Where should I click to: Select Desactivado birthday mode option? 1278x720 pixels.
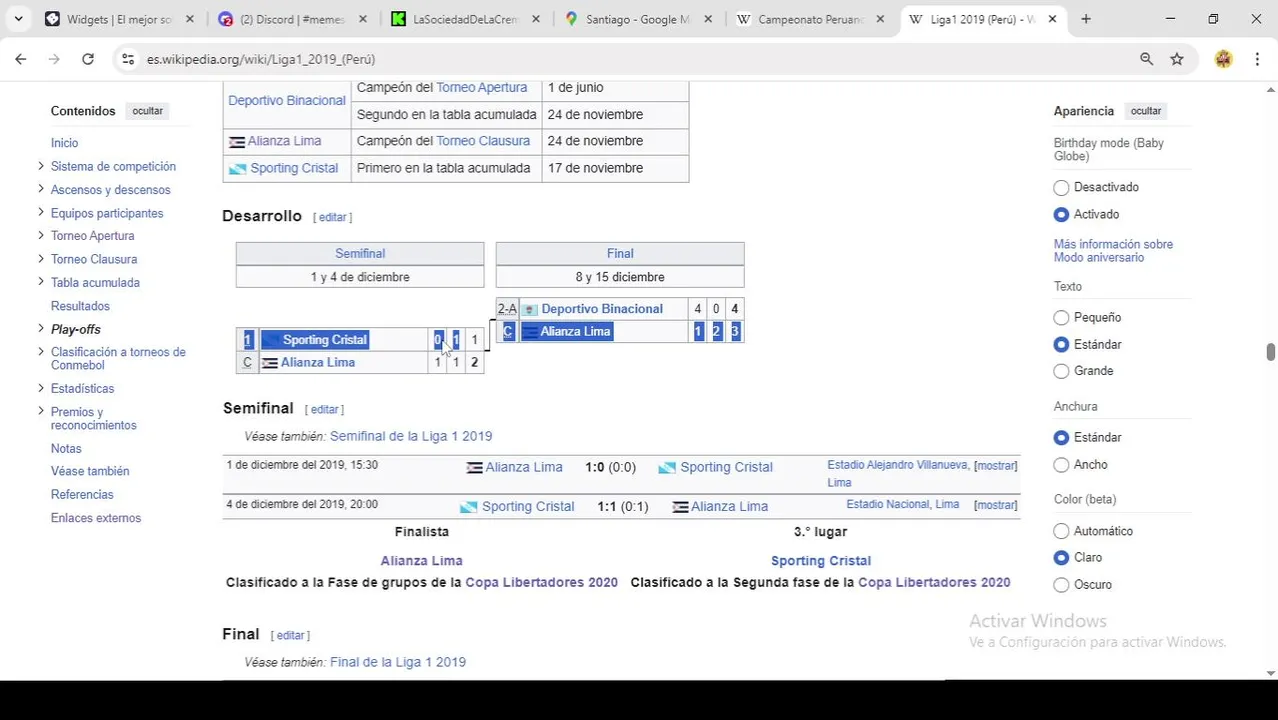pos(1061,188)
